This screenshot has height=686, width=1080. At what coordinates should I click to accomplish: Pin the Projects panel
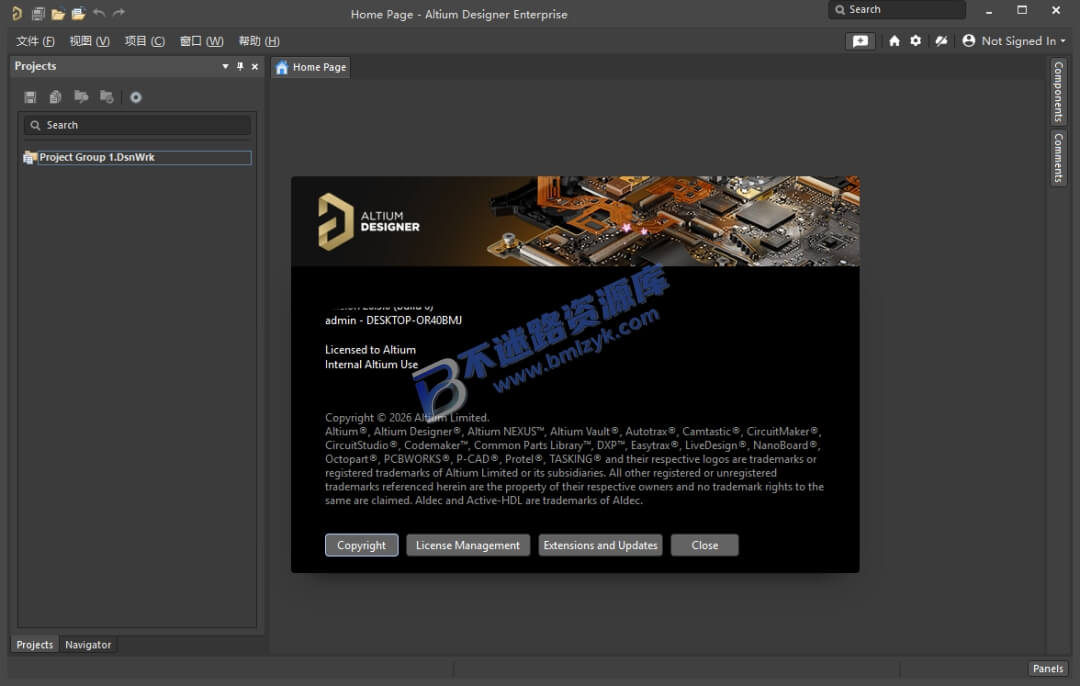click(240, 66)
